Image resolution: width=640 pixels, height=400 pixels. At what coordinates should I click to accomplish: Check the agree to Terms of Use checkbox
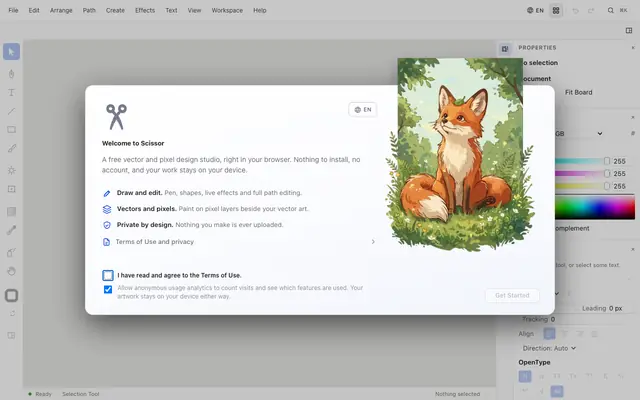pos(108,276)
